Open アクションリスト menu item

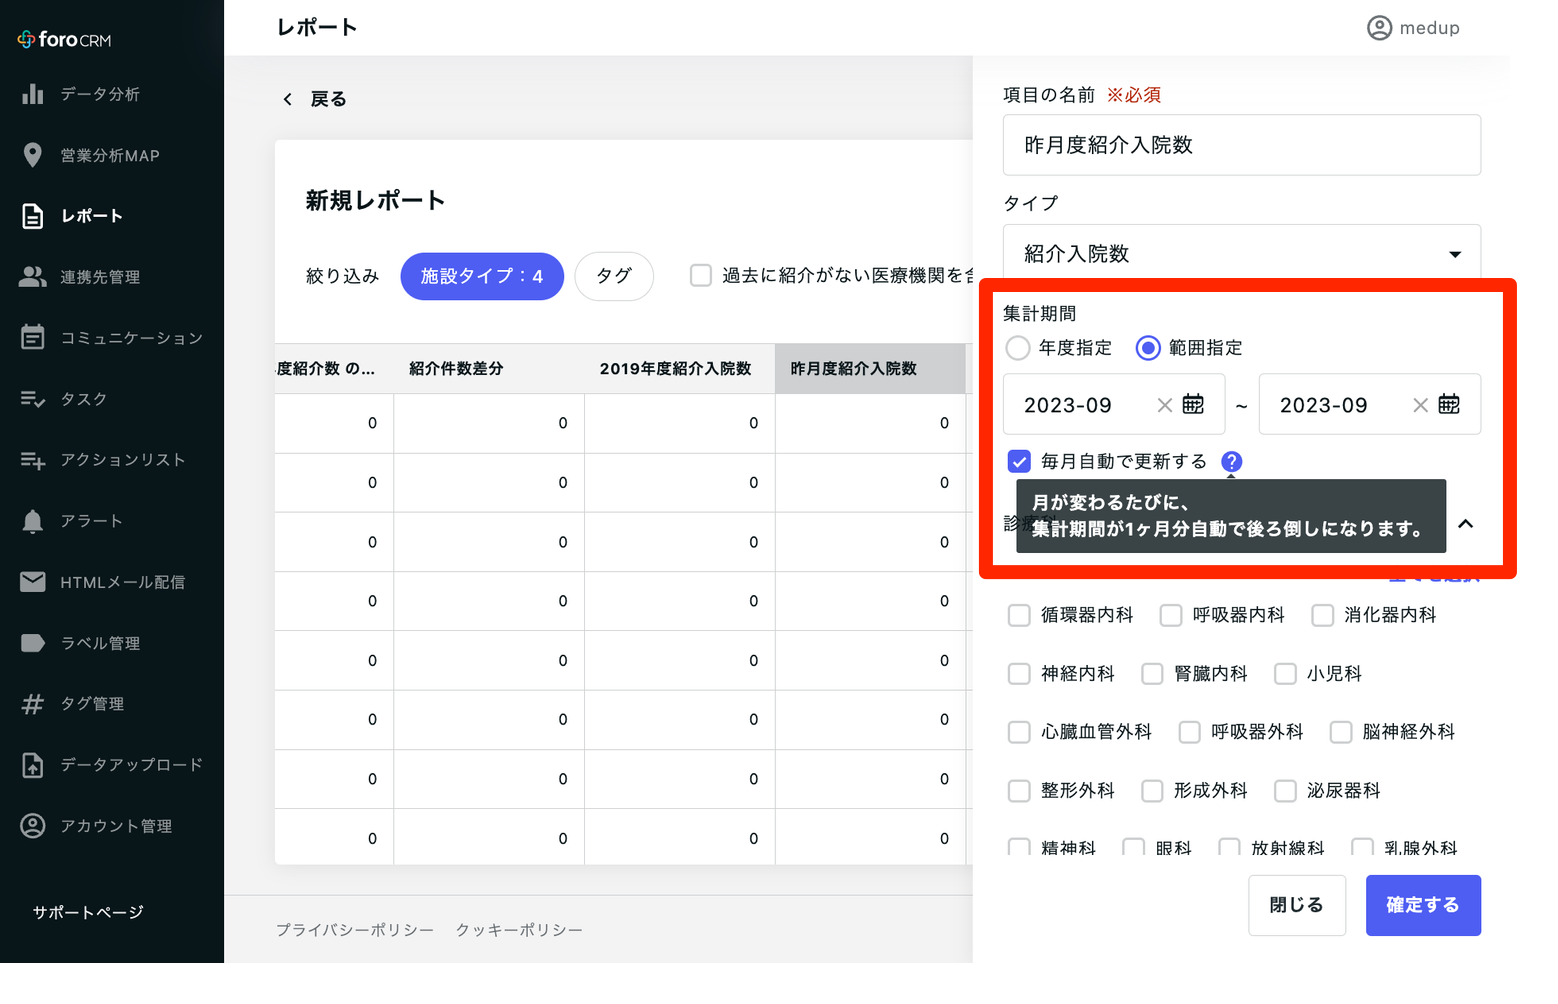coord(123,460)
